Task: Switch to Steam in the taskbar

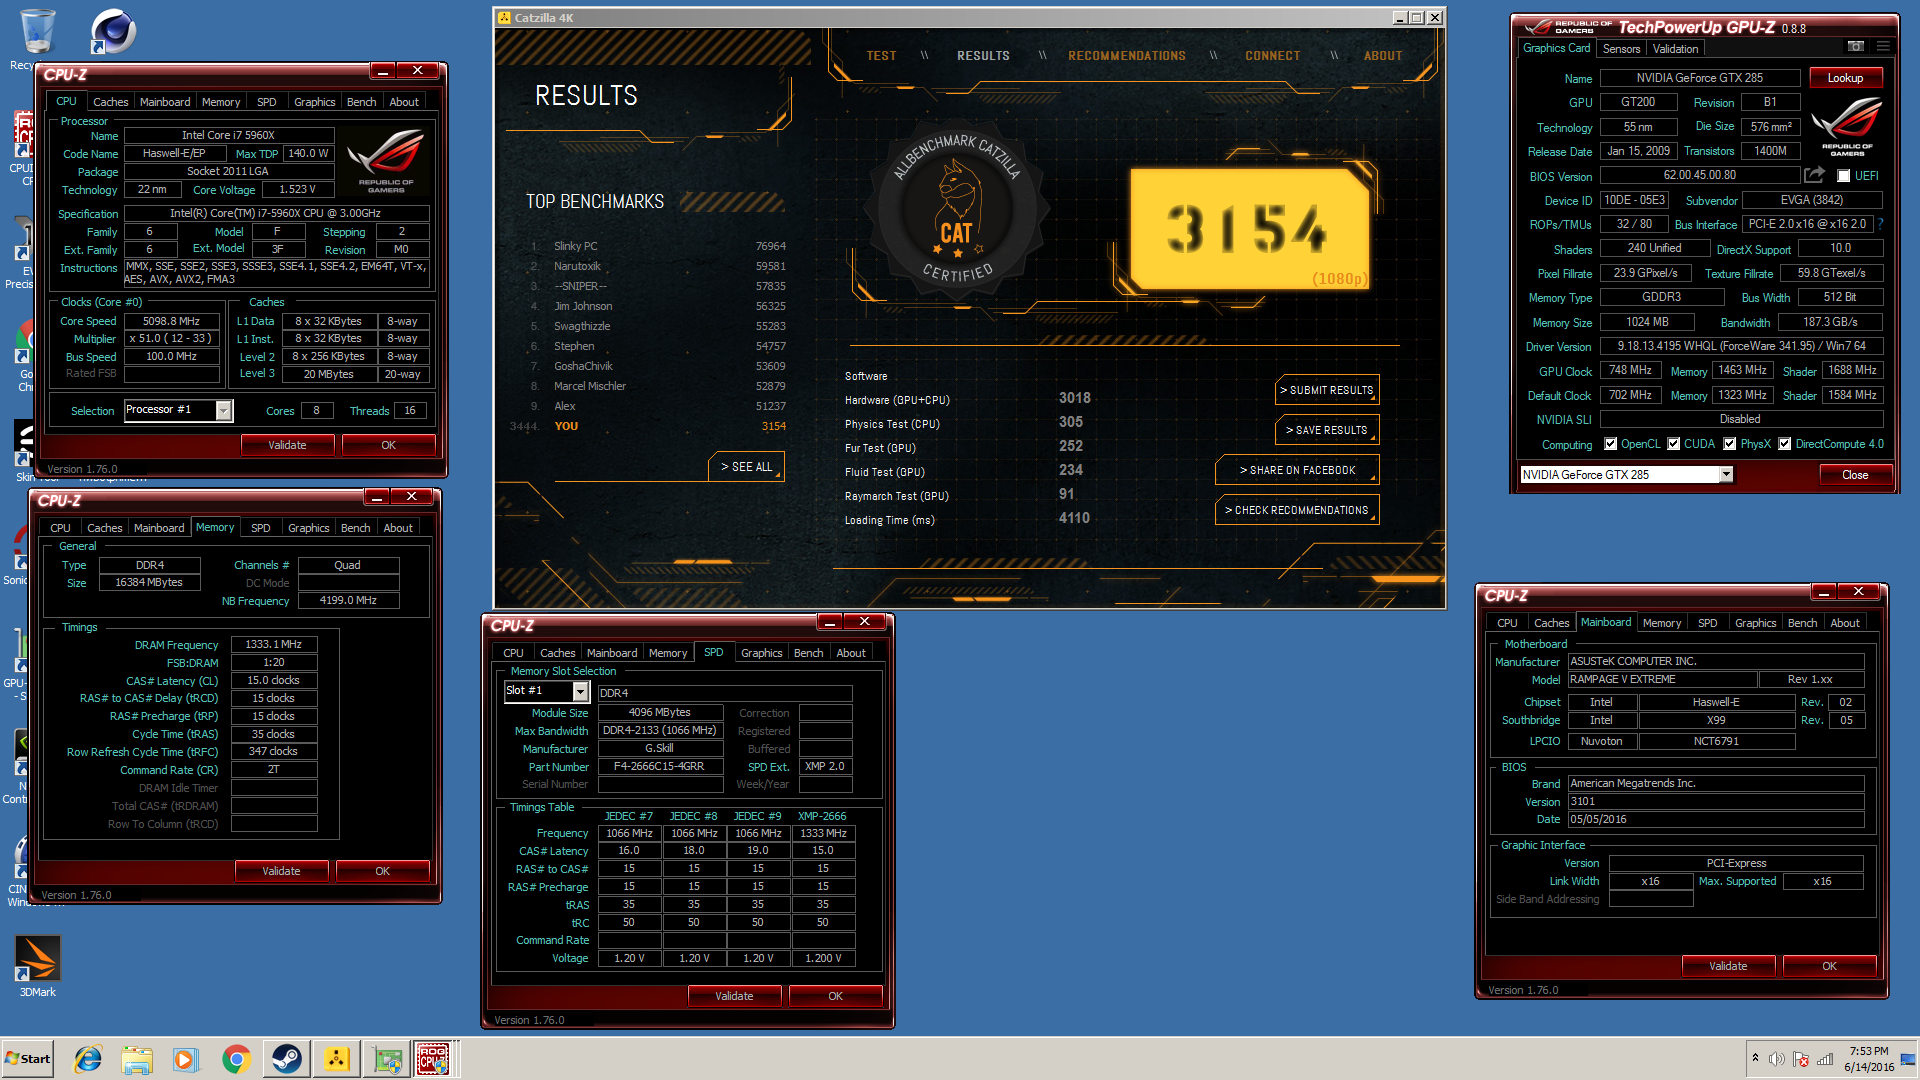Action: pyautogui.click(x=286, y=1059)
